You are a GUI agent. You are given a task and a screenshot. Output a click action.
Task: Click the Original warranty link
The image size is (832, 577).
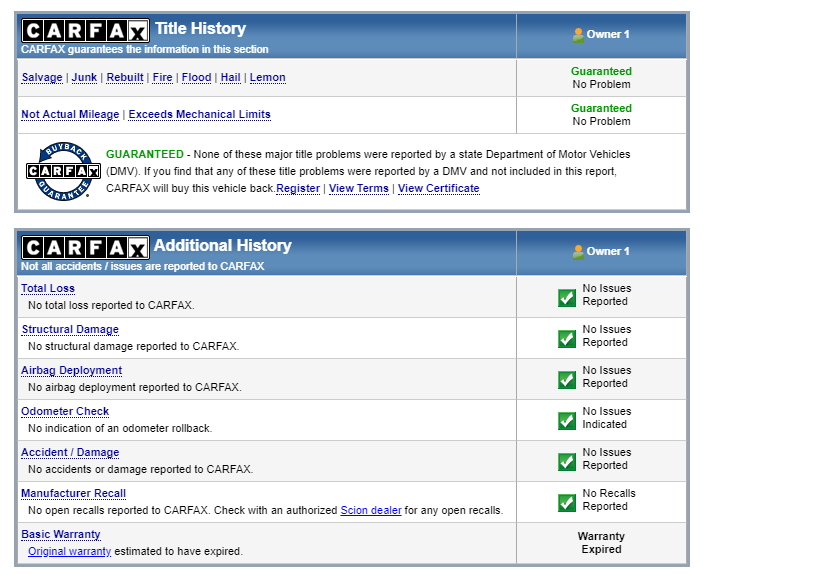pos(70,552)
